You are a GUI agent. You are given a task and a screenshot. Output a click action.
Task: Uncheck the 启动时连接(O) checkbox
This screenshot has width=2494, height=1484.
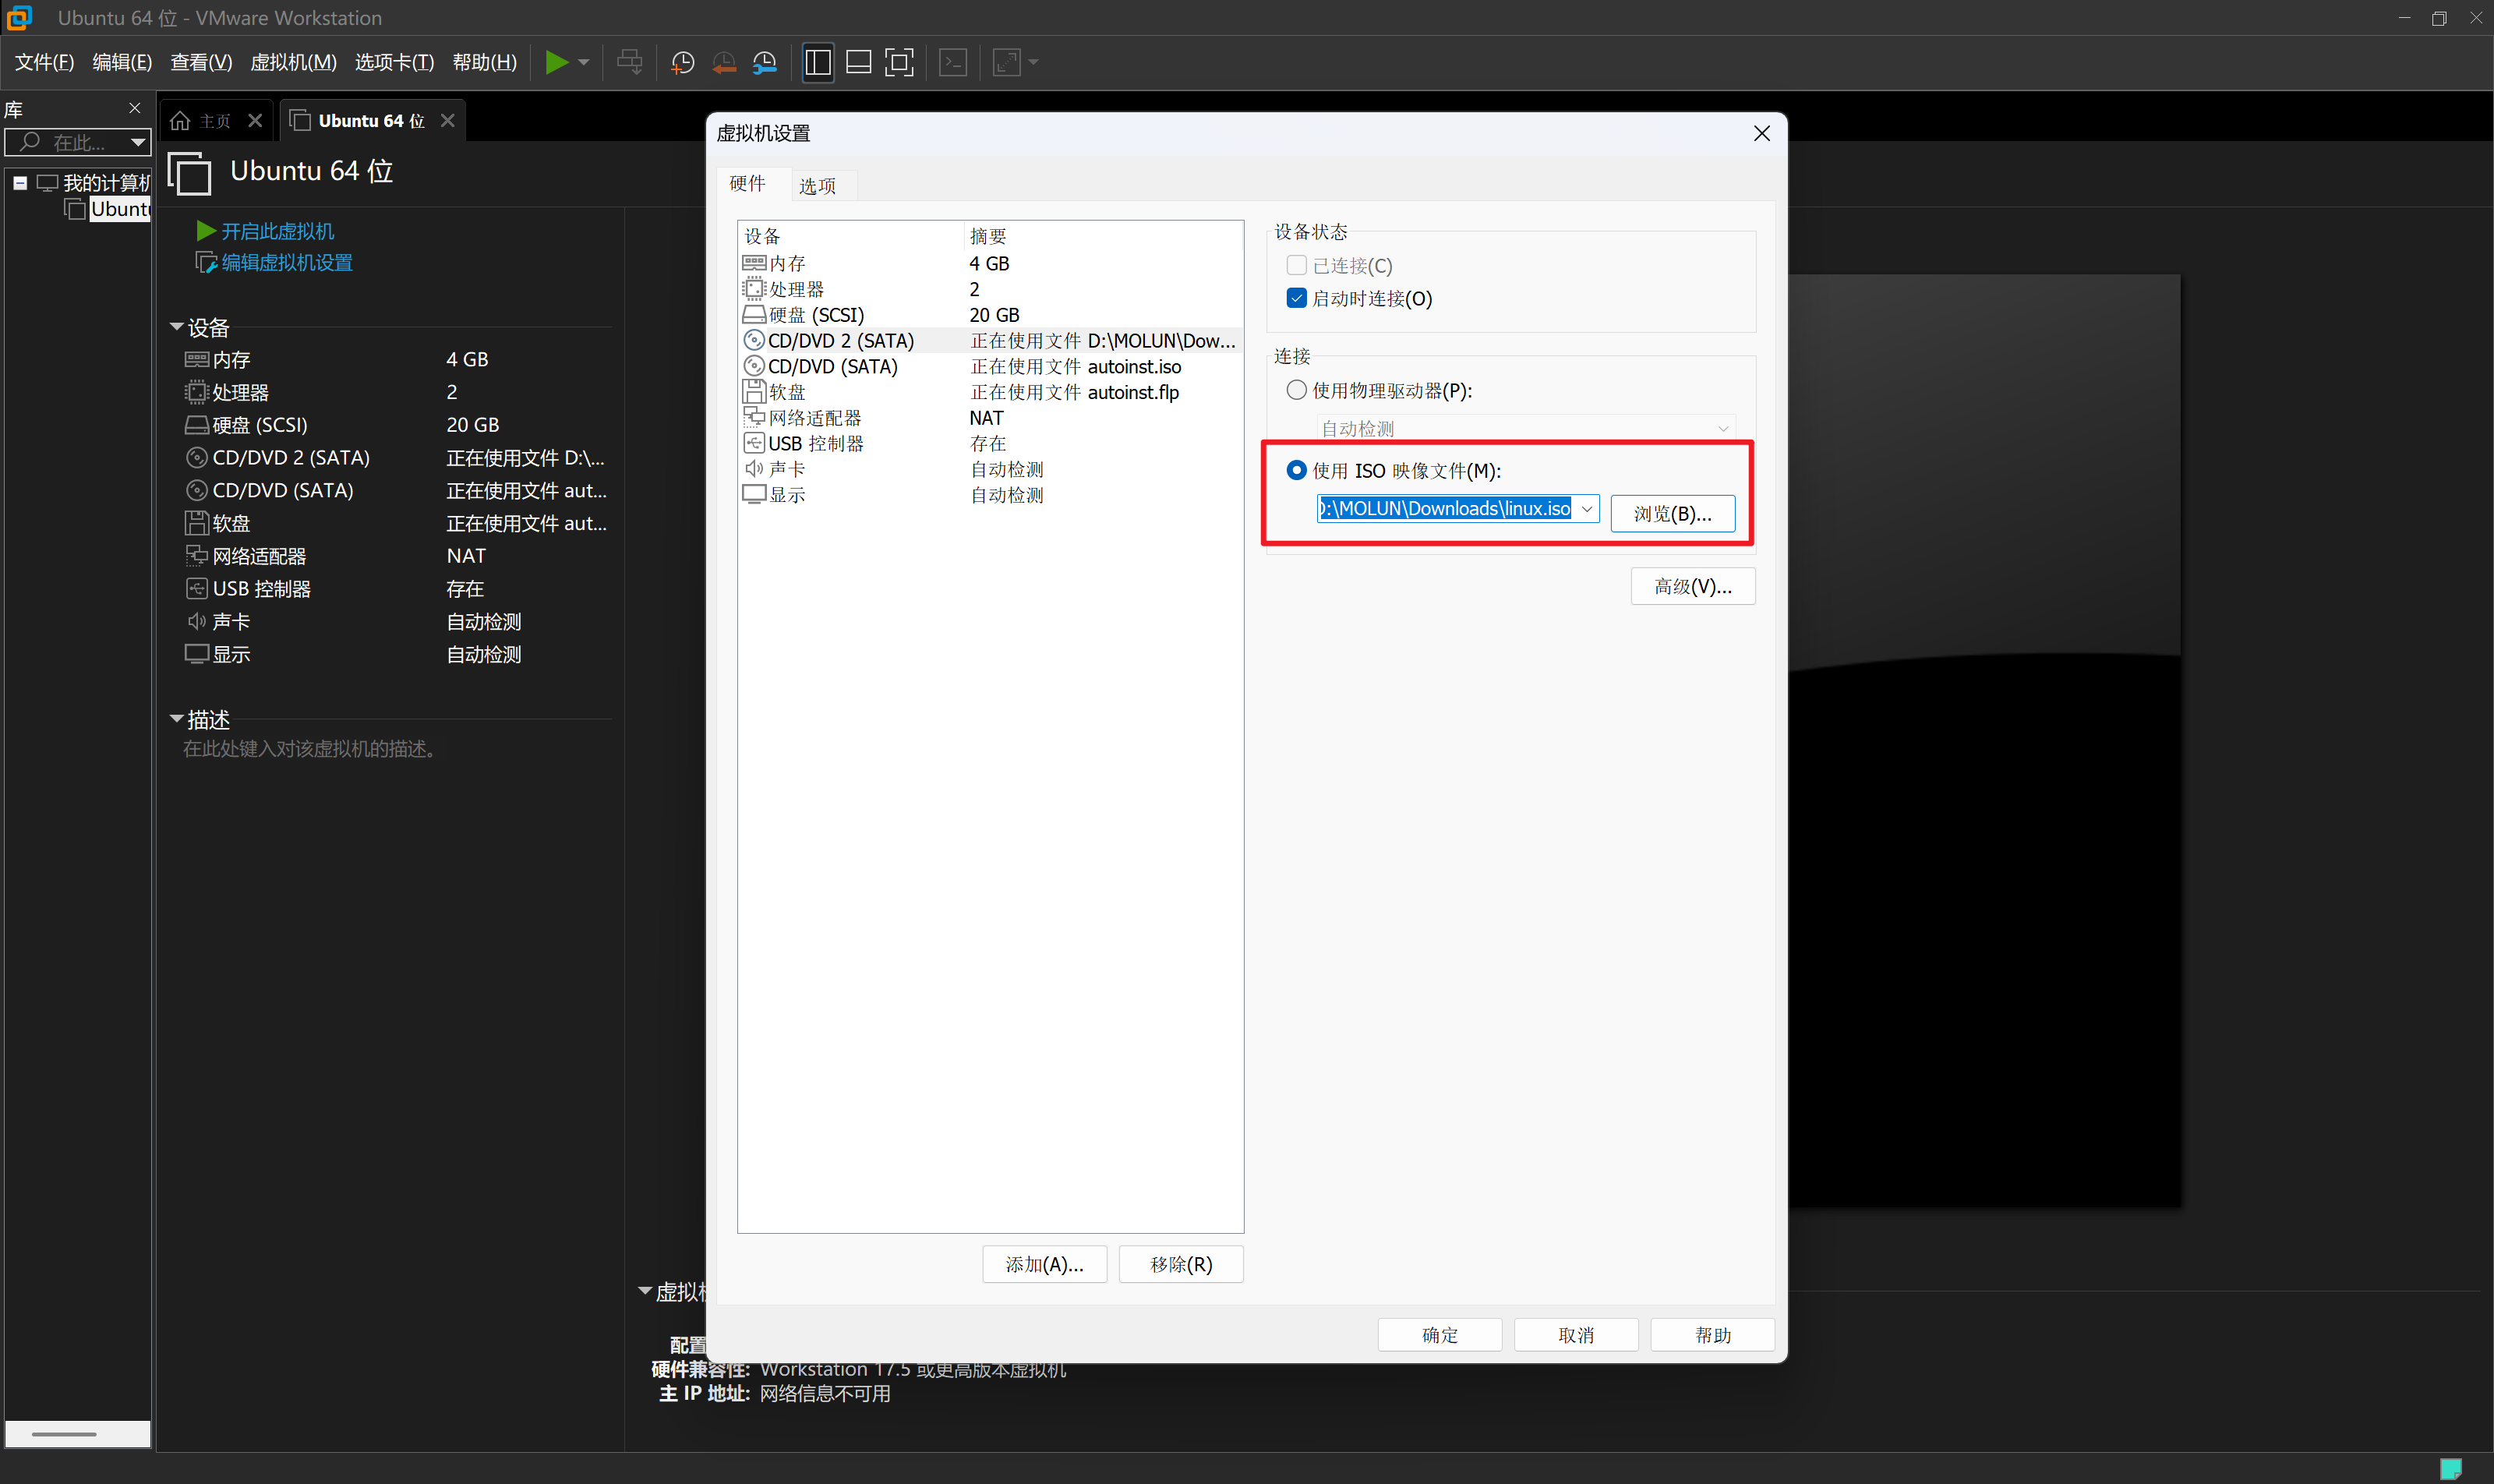pos(1296,298)
